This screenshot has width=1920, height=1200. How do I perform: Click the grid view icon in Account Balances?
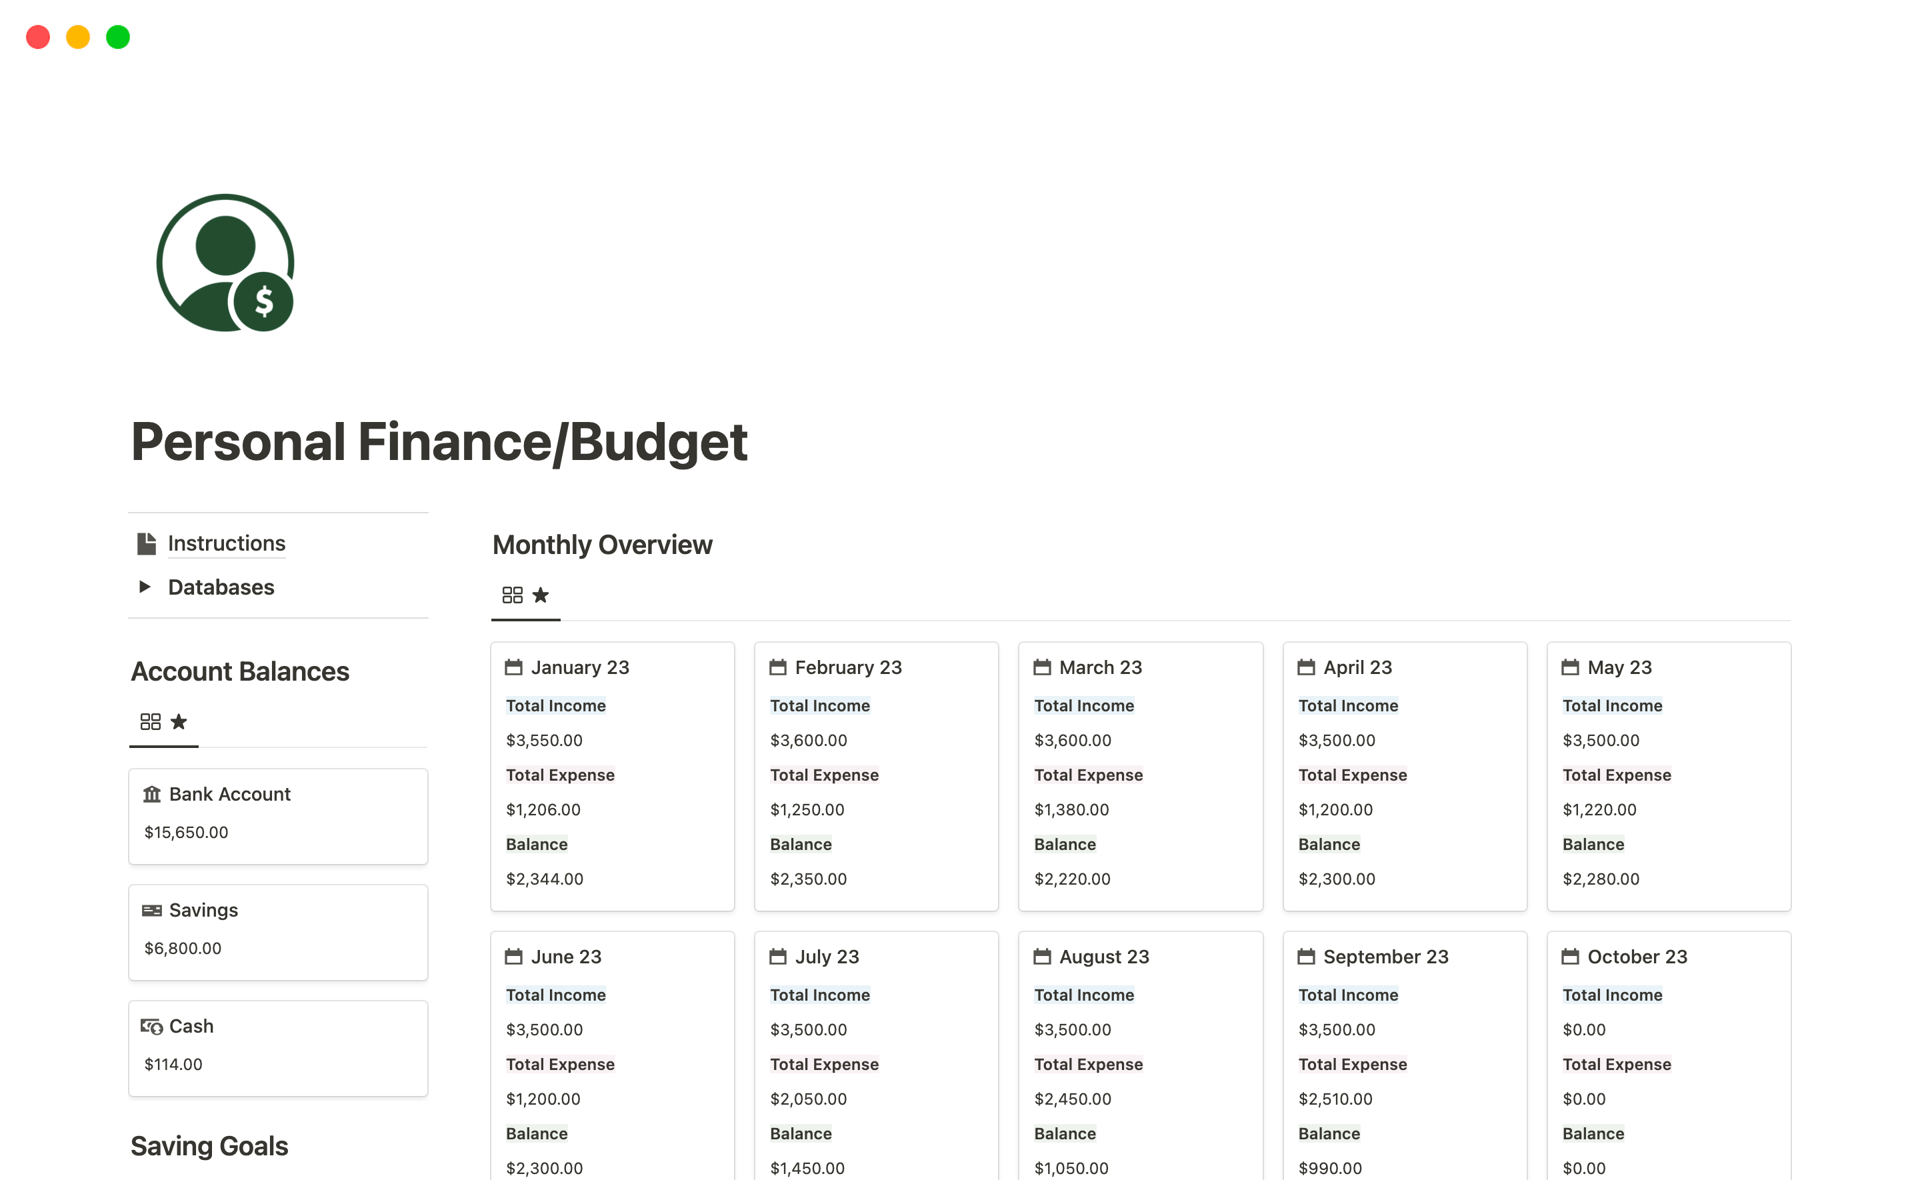(x=149, y=720)
